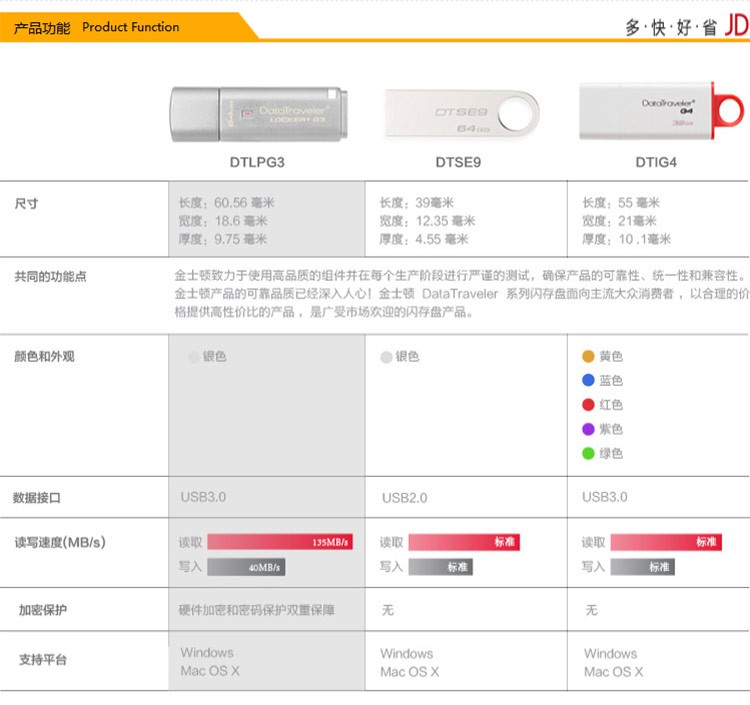The image size is (750, 705).
Task: Click the '无' encryption cell under DTIG4
Action: point(592,610)
